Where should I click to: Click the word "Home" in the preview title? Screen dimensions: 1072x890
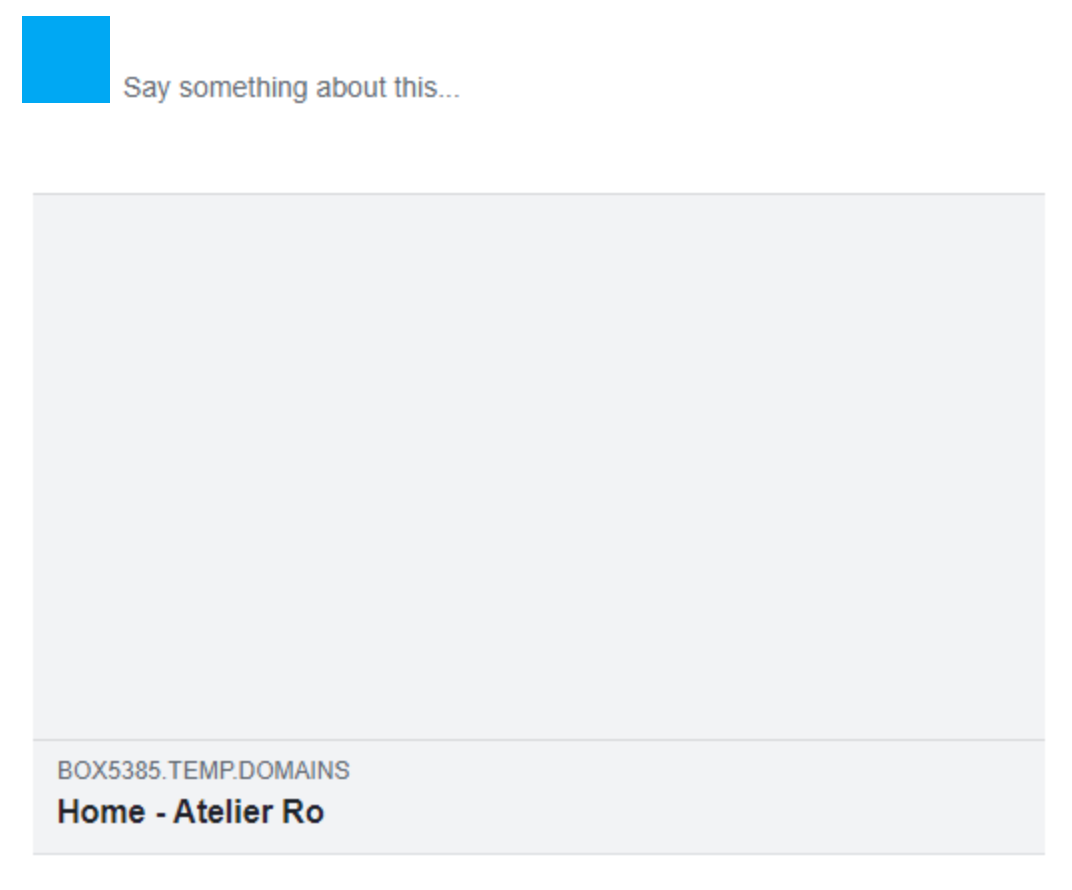tap(101, 812)
